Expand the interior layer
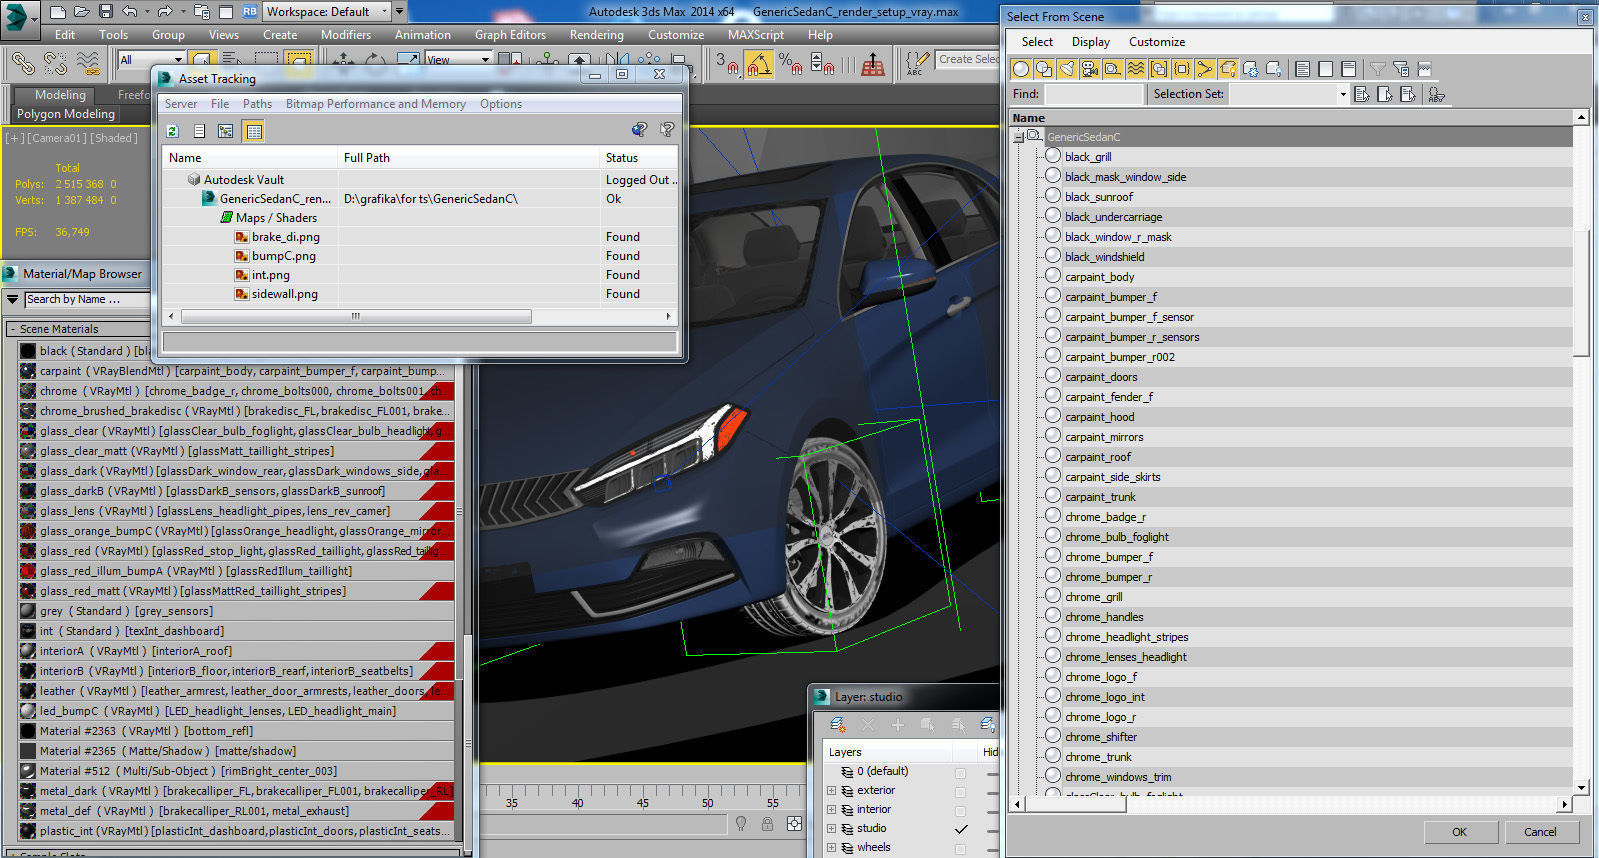This screenshot has width=1599, height=858. point(831,810)
